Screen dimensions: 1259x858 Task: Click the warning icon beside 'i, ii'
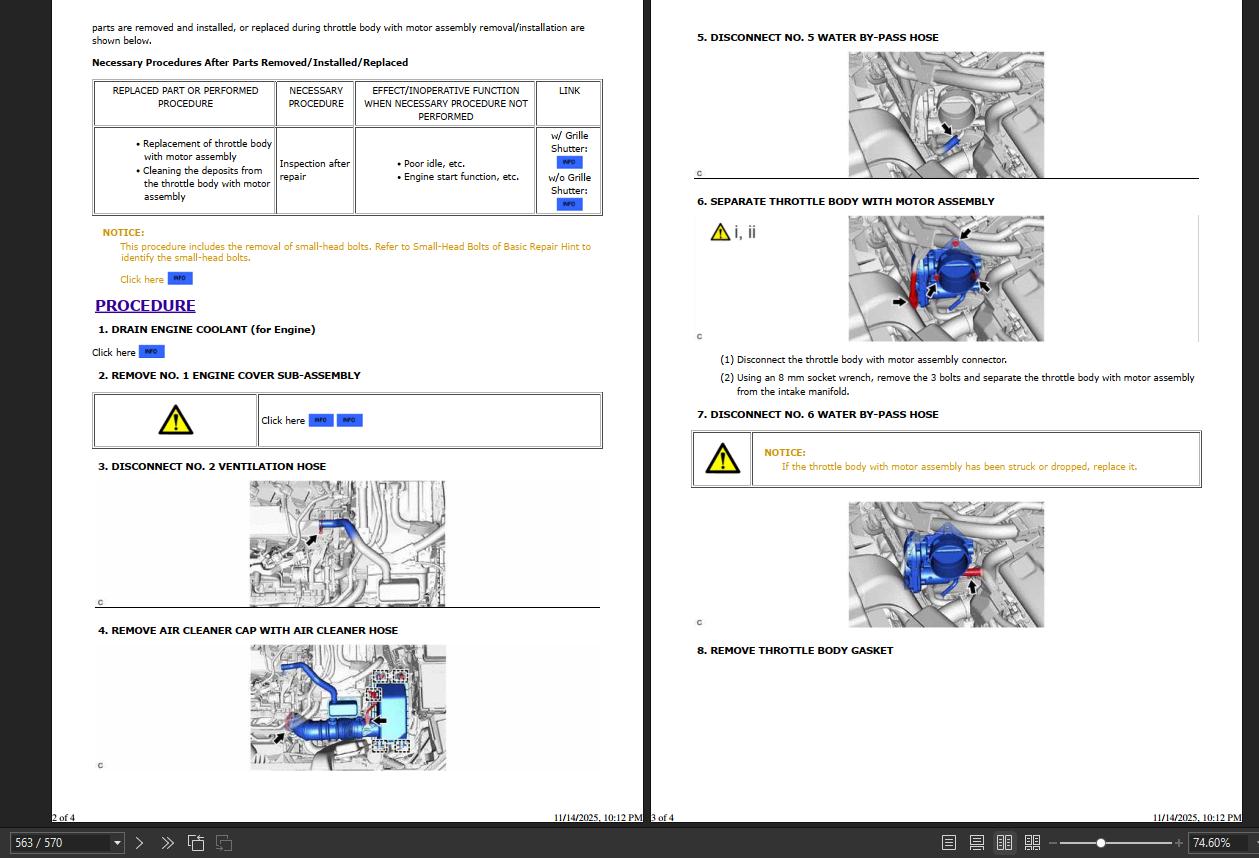click(x=720, y=232)
